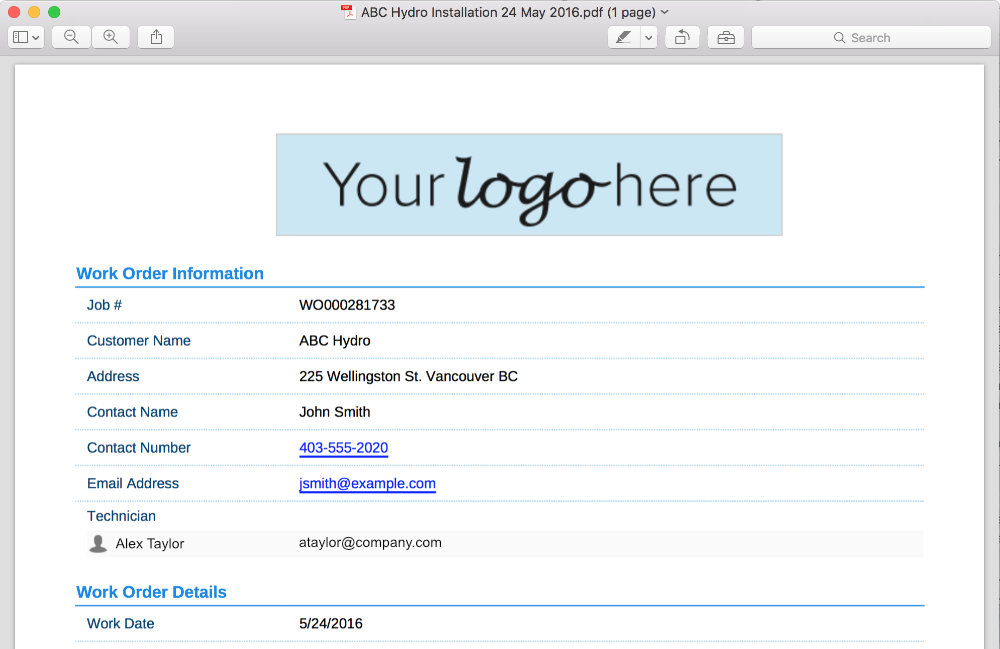Viewport: 1000px width, 649px height.
Task: Click the Work Date label
Action: 121,623
